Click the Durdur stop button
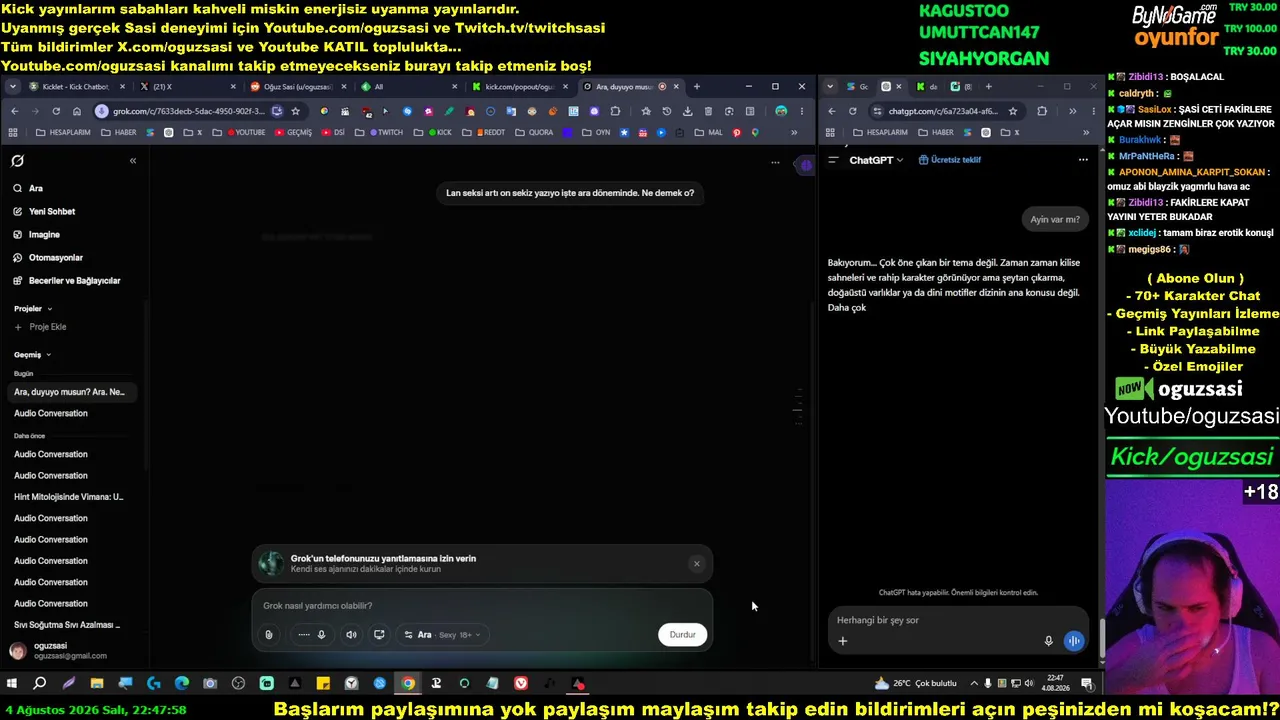Screen dimensions: 1280x720 [x=682, y=634]
